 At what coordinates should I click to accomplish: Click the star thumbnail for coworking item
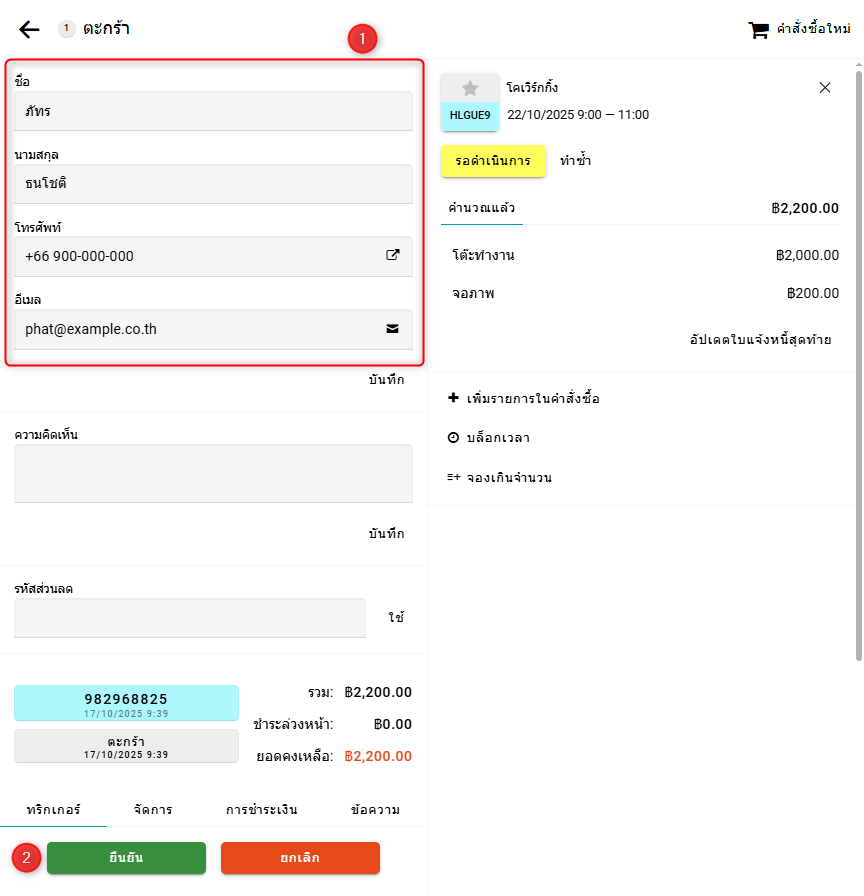(470, 88)
